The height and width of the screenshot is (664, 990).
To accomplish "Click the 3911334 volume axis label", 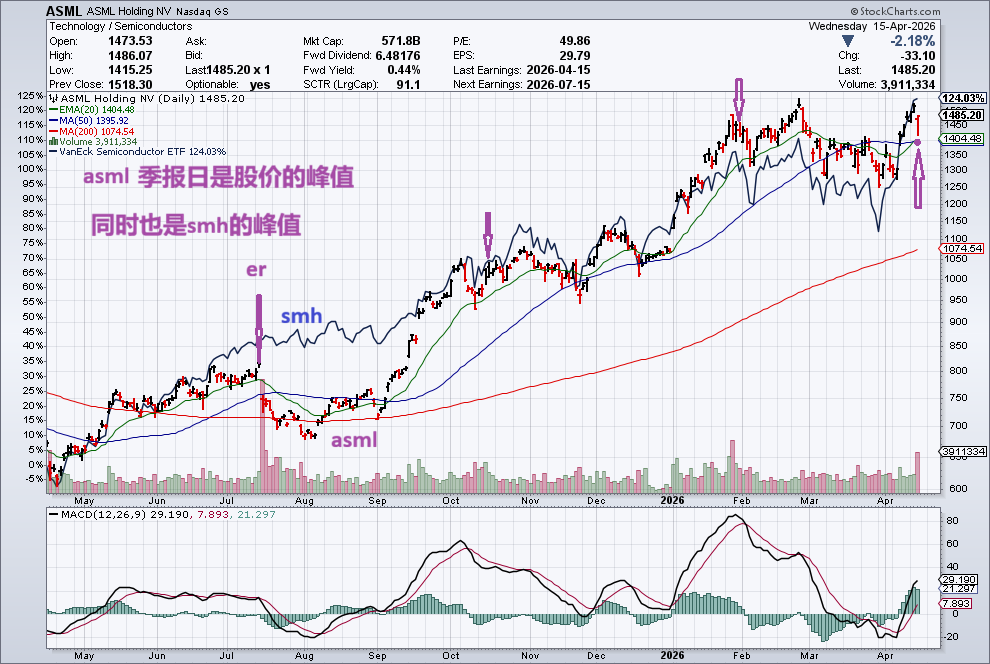I will point(962,452).
